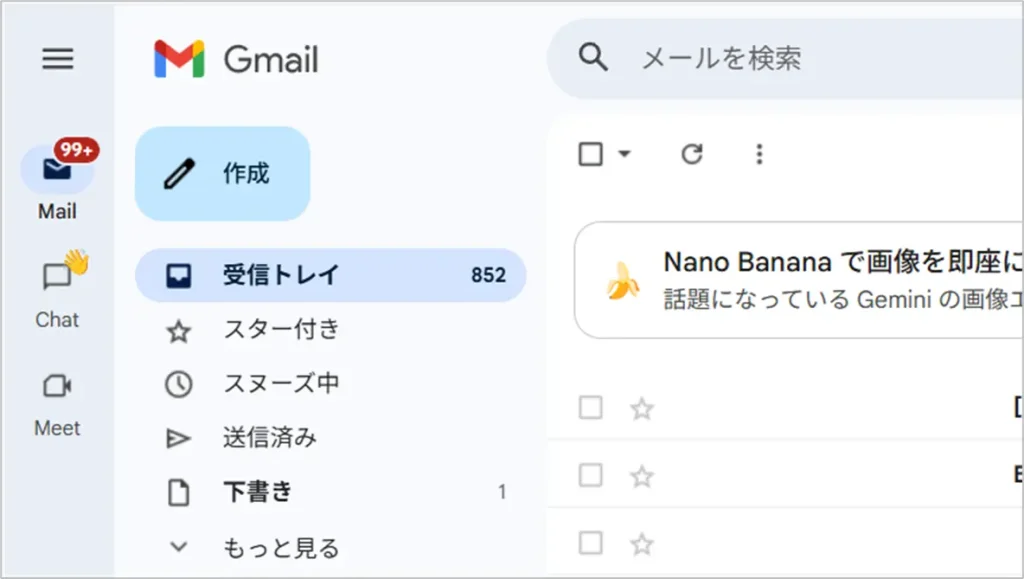The width and height of the screenshot is (1024, 579).
Task: Click the Gmail logo
Action: (x=236, y=60)
